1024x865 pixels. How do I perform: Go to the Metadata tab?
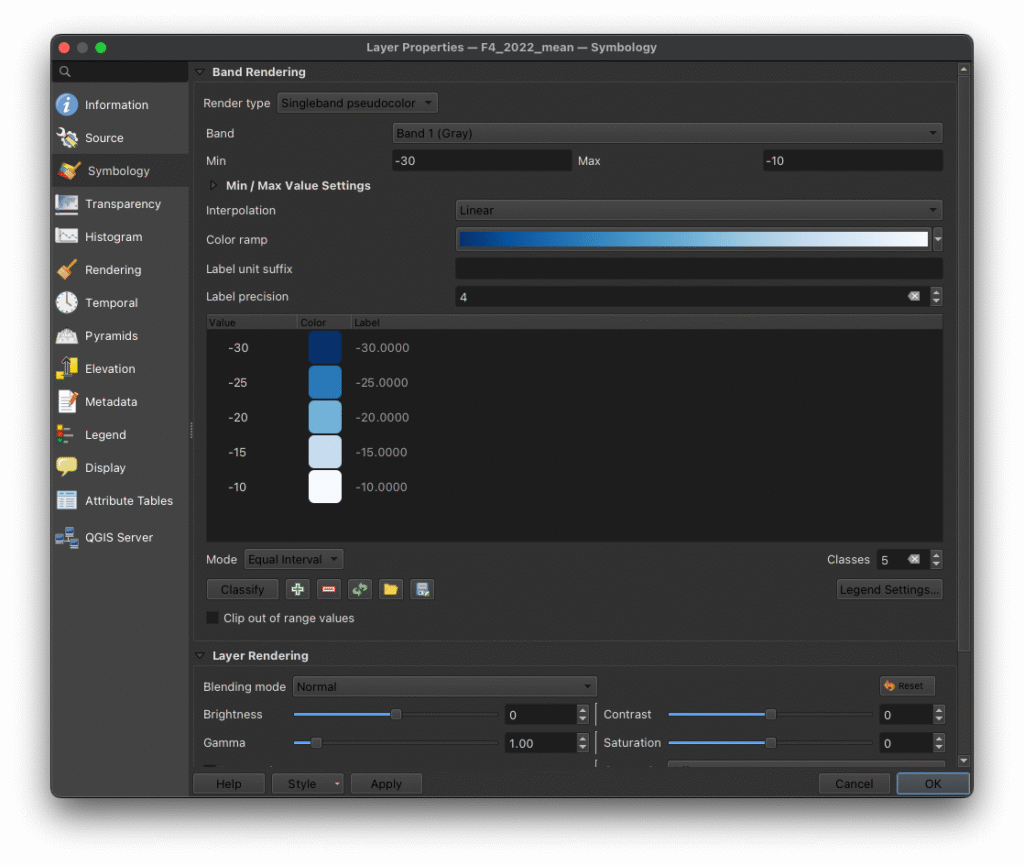[x=111, y=402]
